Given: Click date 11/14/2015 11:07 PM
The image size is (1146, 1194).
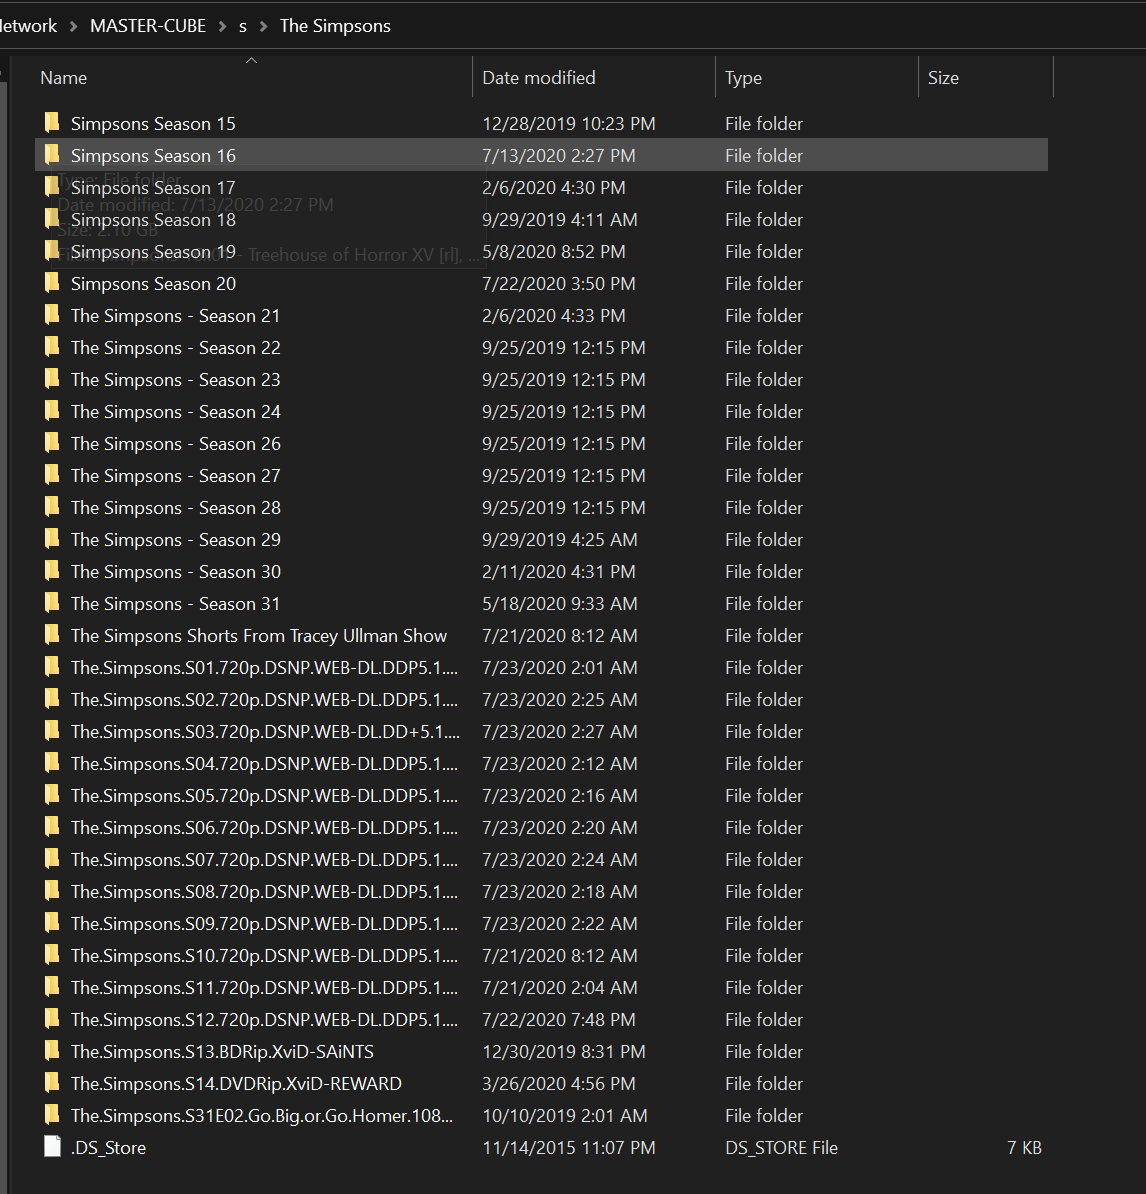Looking at the screenshot, I should [569, 1147].
